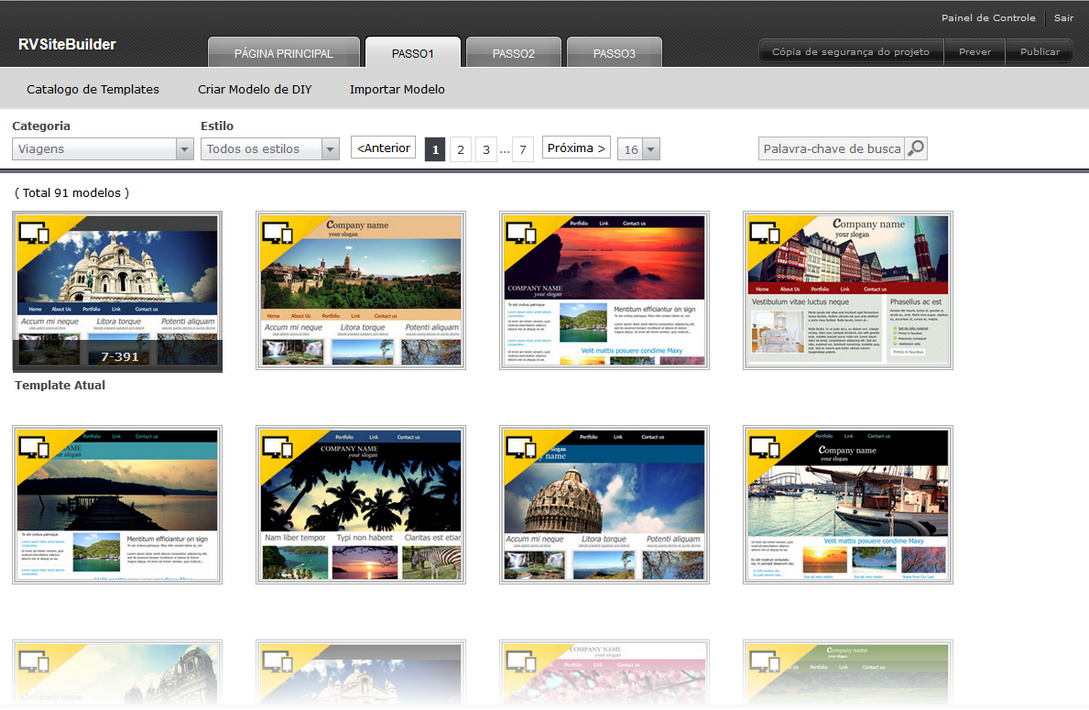Image resolution: width=1089 pixels, height=710 pixels.
Task: Open the Categoria dropdown showing Viagens
Action: (102, 149)
